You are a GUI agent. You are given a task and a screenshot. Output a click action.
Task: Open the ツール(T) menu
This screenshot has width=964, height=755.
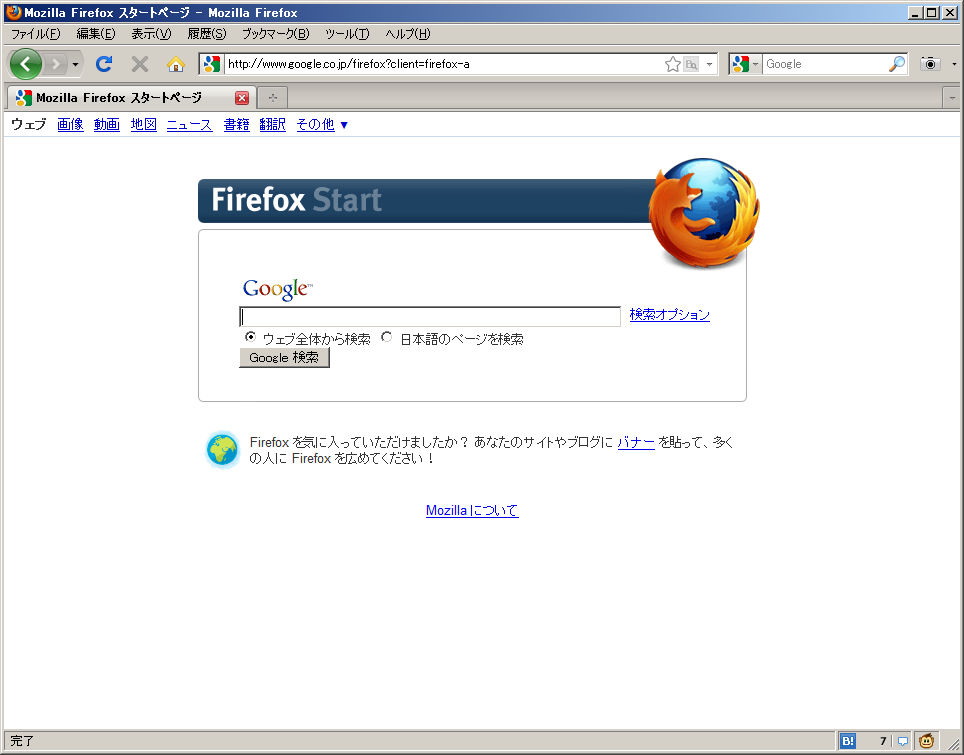[x=347, y=34]
